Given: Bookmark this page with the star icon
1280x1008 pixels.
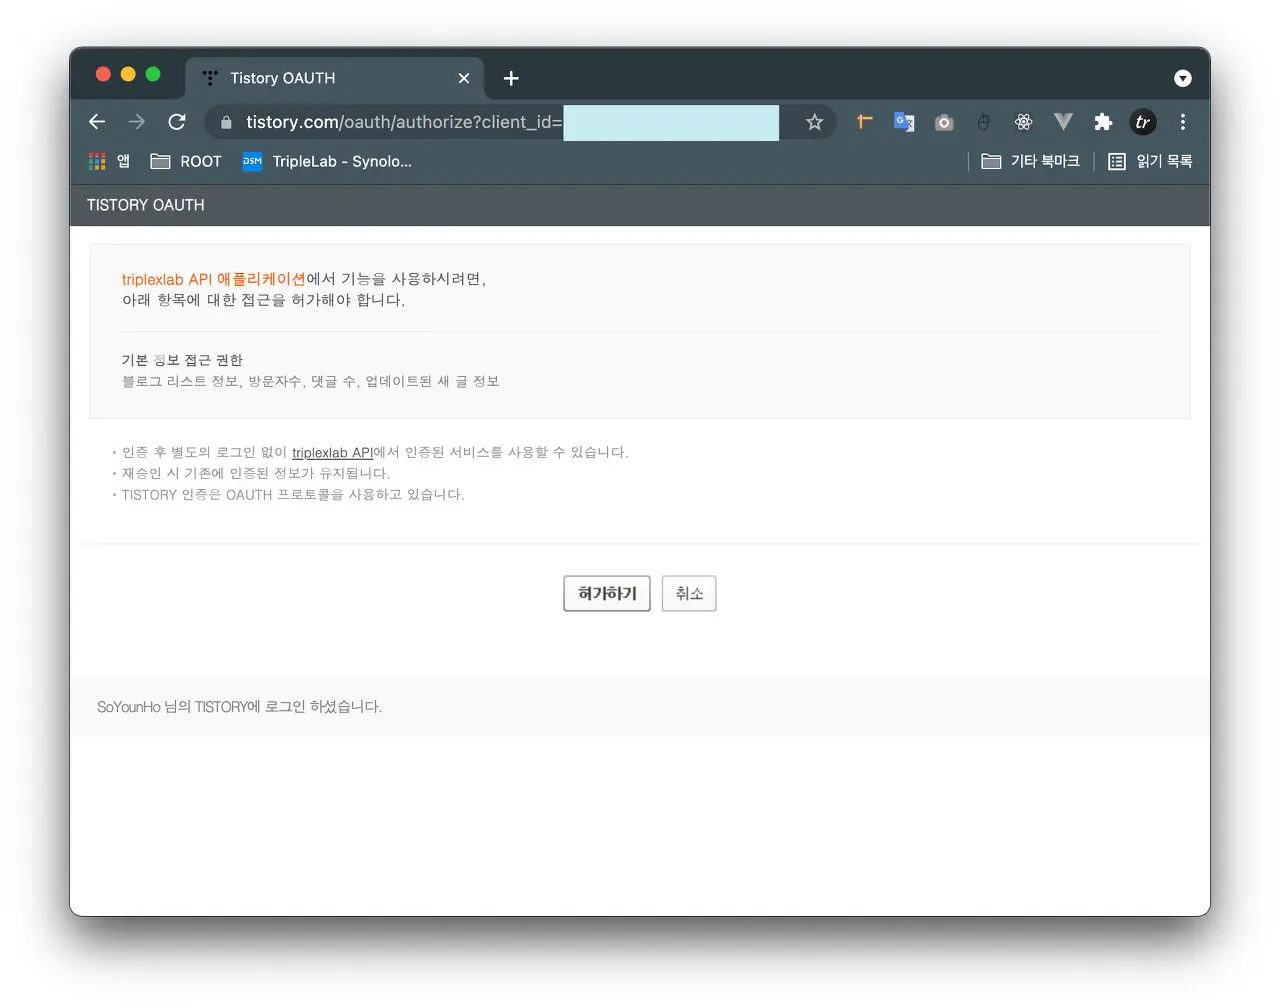Looking at the screenshot, I should 815,122.
